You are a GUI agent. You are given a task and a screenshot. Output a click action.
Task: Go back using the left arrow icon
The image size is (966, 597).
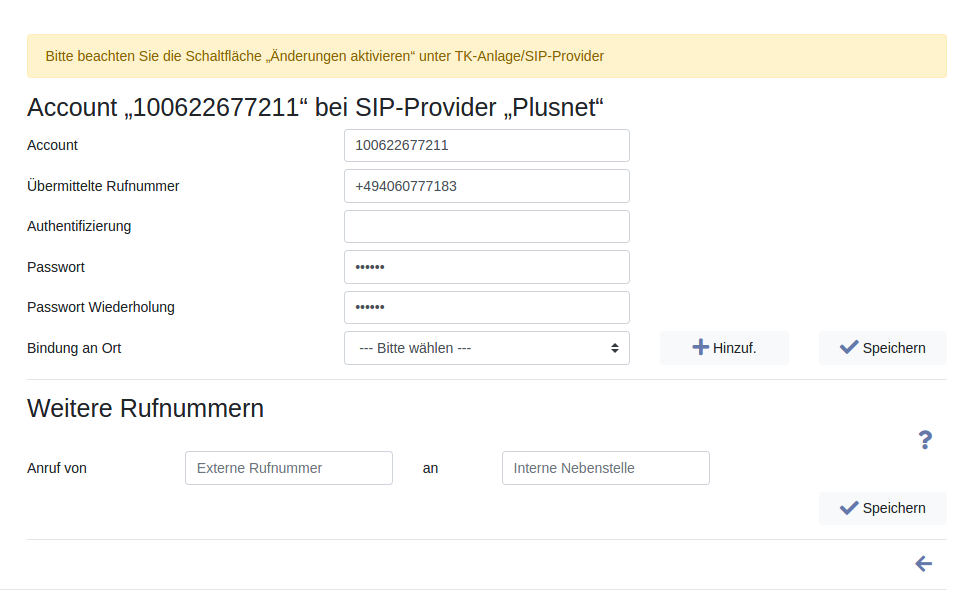point(923,564)
